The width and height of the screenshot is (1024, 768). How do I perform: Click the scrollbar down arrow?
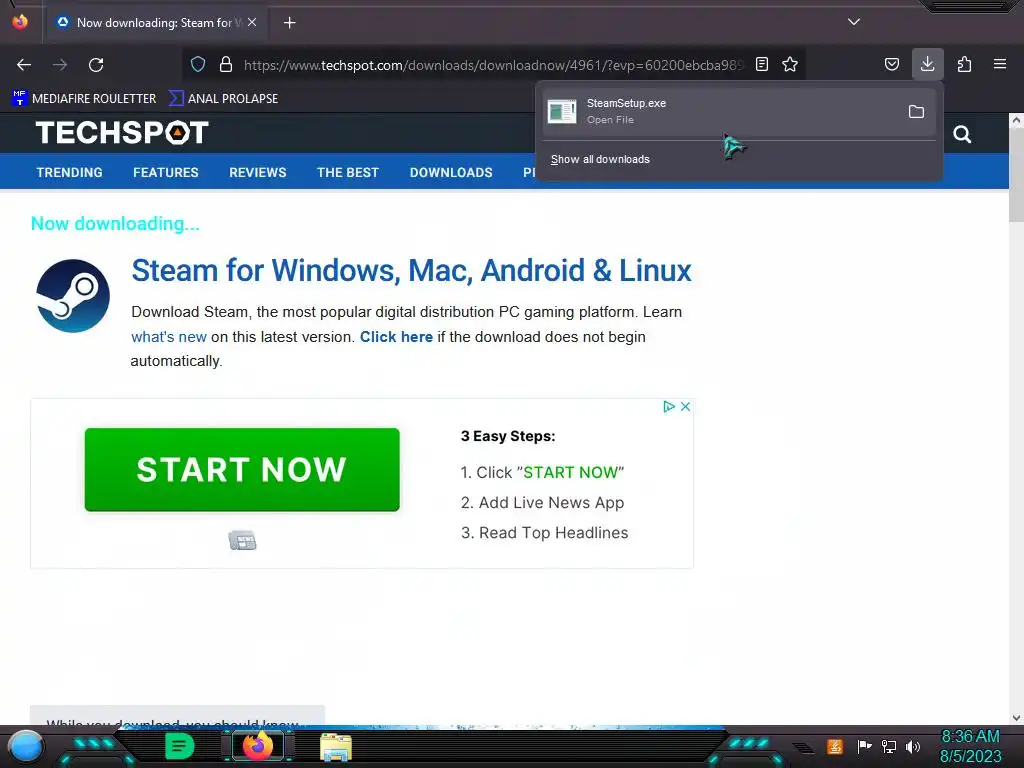[x=1016, y=718]
